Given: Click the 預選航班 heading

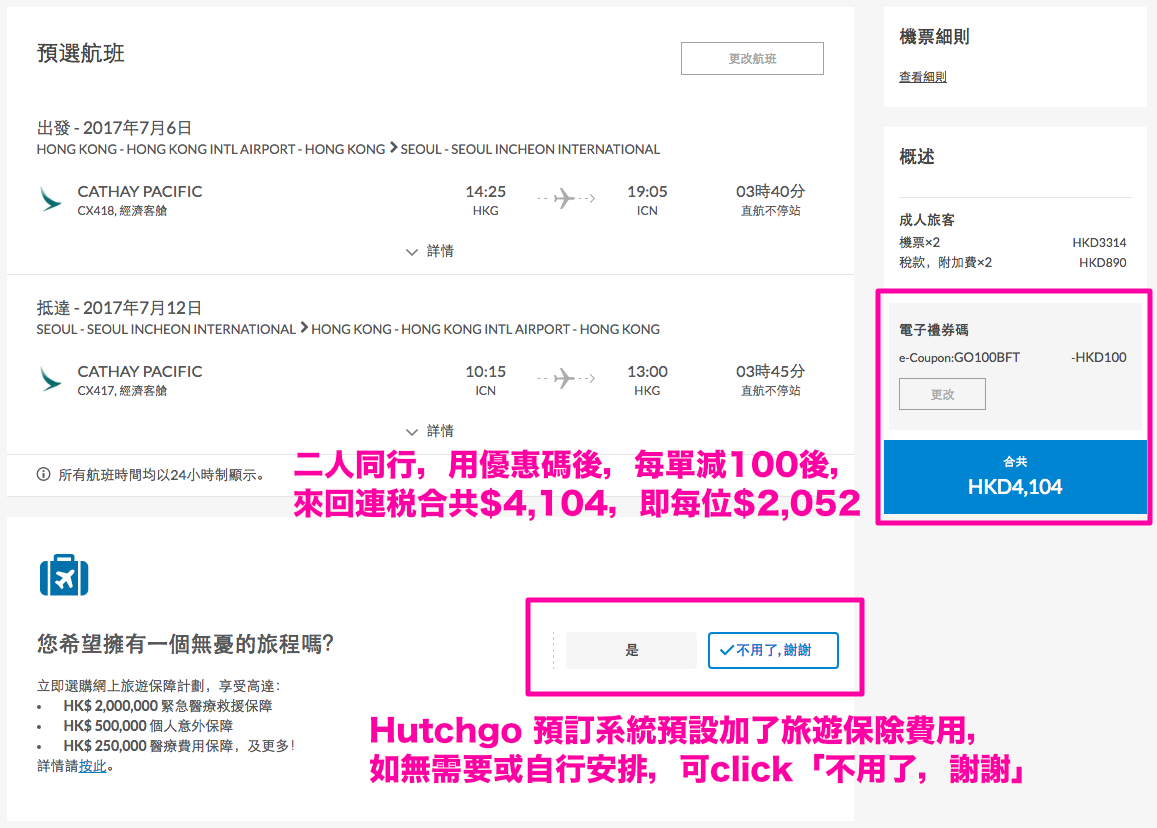Looking at the screenshot, I should click(x=80, y=53).
